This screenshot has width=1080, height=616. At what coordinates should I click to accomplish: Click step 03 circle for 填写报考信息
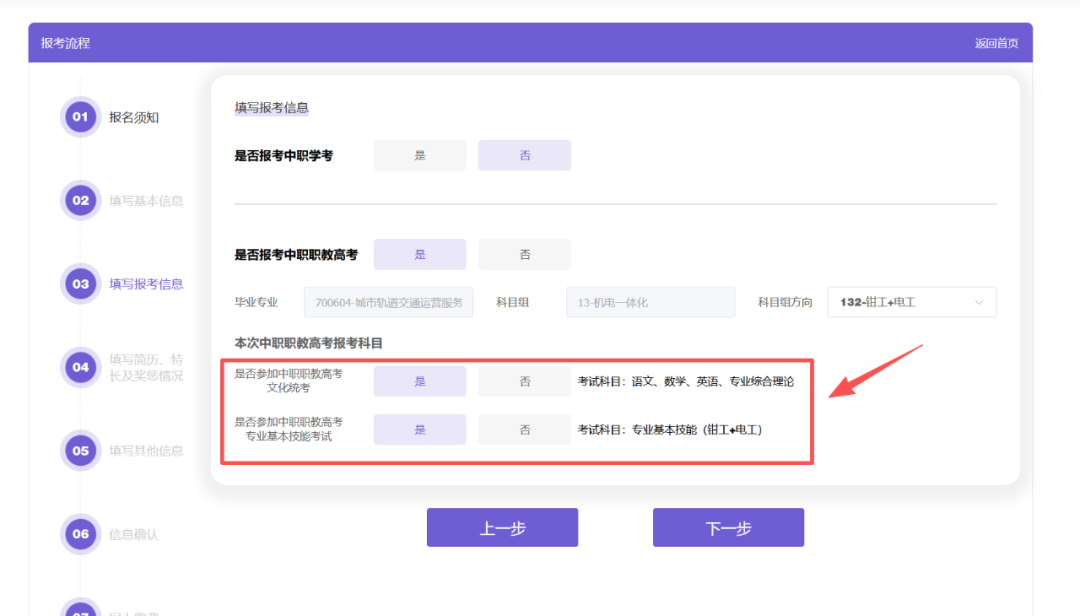81,284
